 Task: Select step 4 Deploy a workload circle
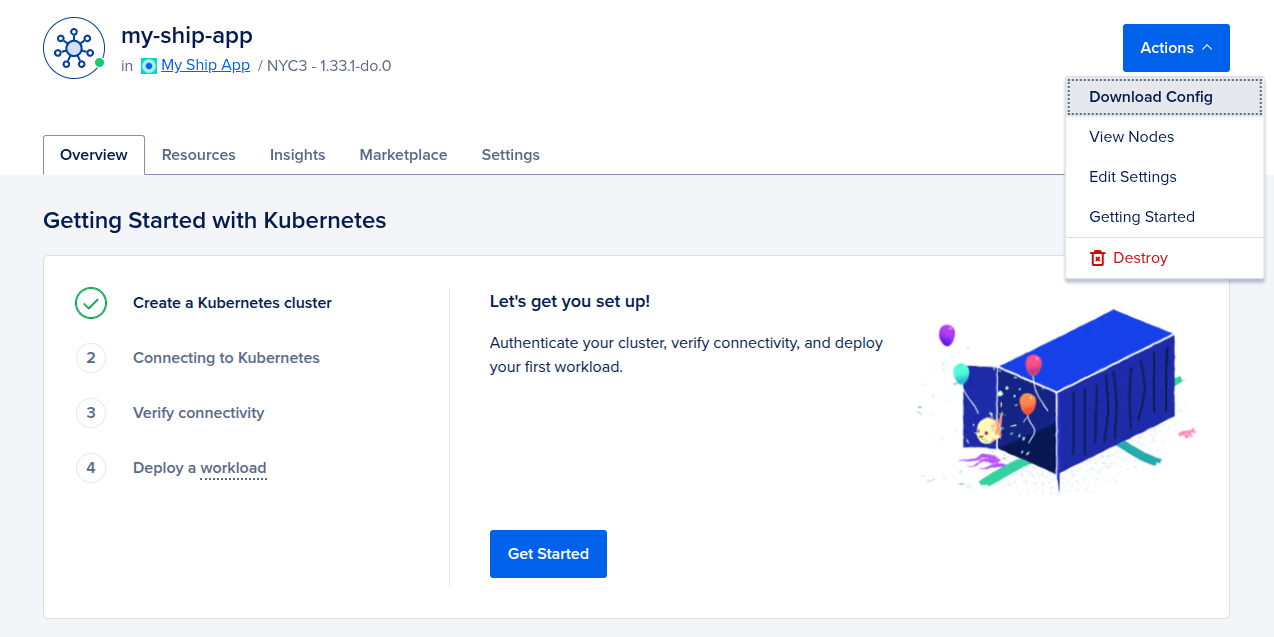pos(91,467)
